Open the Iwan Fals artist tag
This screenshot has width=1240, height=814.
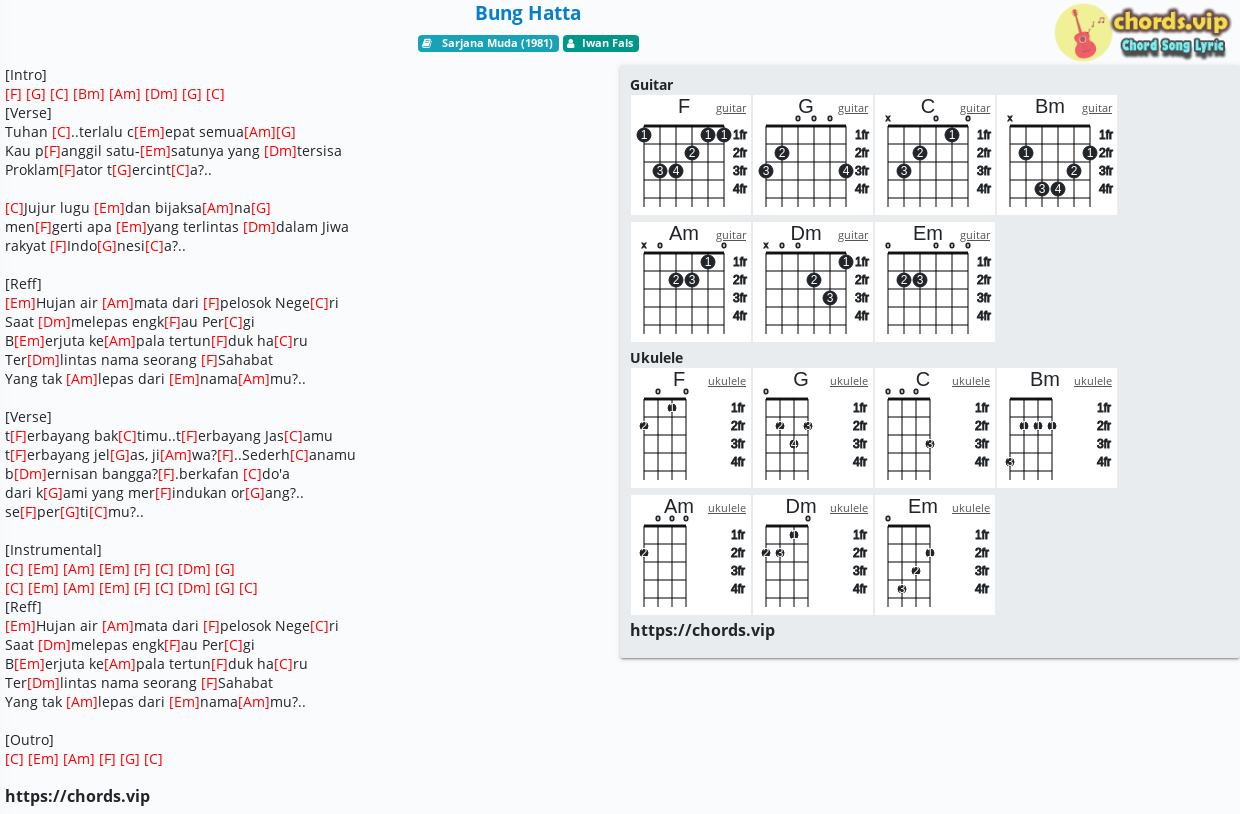coord(601,43)
